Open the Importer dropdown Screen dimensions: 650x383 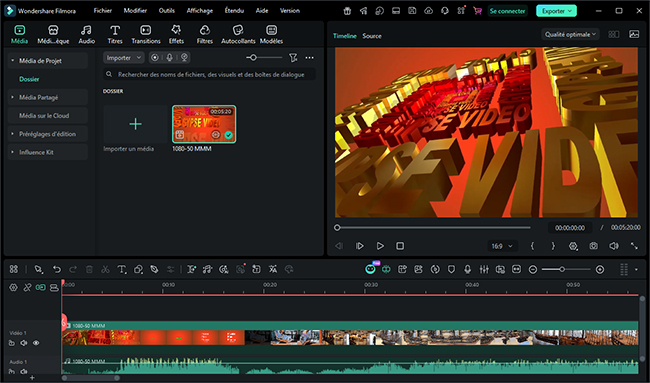[x=124, y=58]
